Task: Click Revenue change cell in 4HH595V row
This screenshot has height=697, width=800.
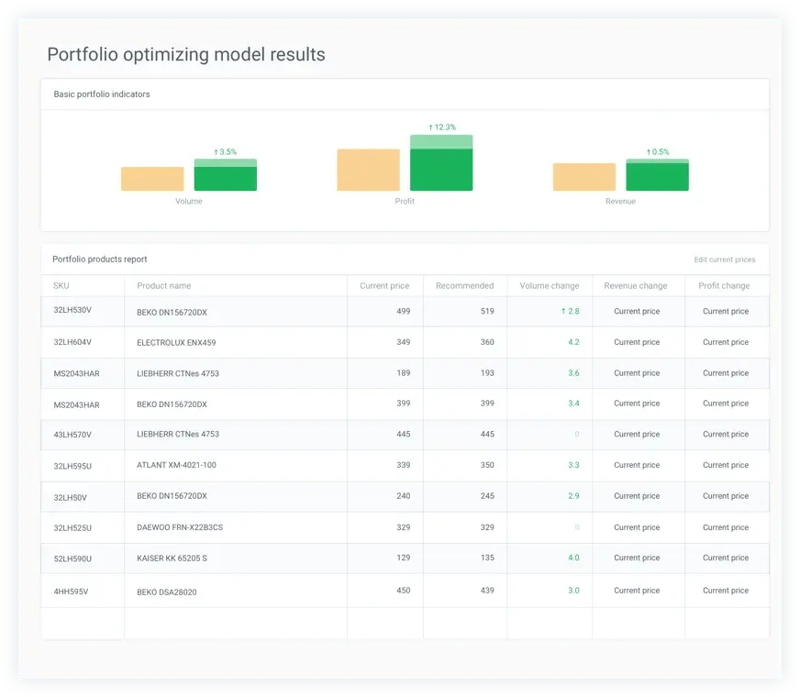Action: 637,591
